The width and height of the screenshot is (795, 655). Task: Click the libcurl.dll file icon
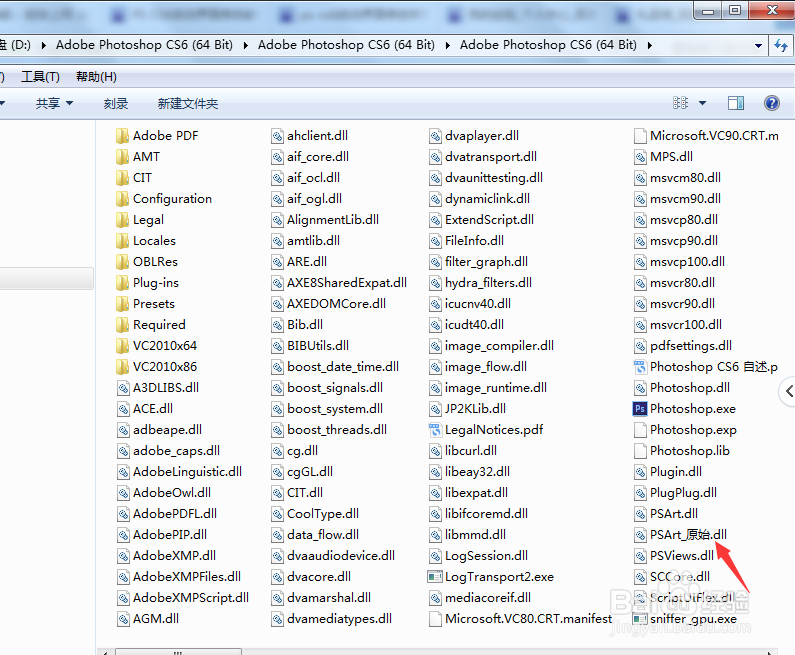435,451
